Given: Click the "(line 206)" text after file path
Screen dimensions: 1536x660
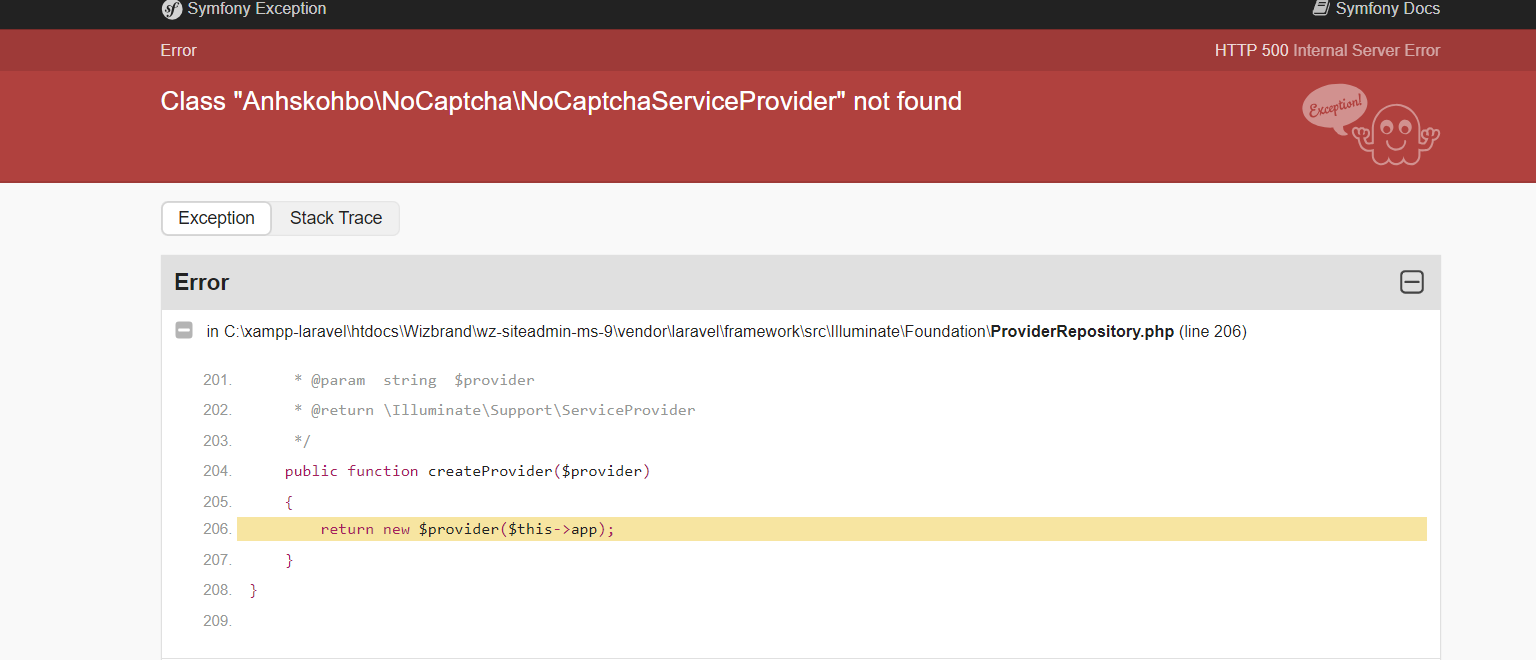Looking at the screenshot, I should [1213, 332].
